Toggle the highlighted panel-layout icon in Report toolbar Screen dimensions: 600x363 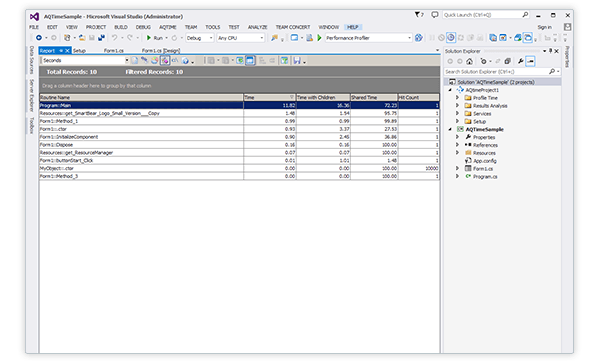[x=250, y=60]
